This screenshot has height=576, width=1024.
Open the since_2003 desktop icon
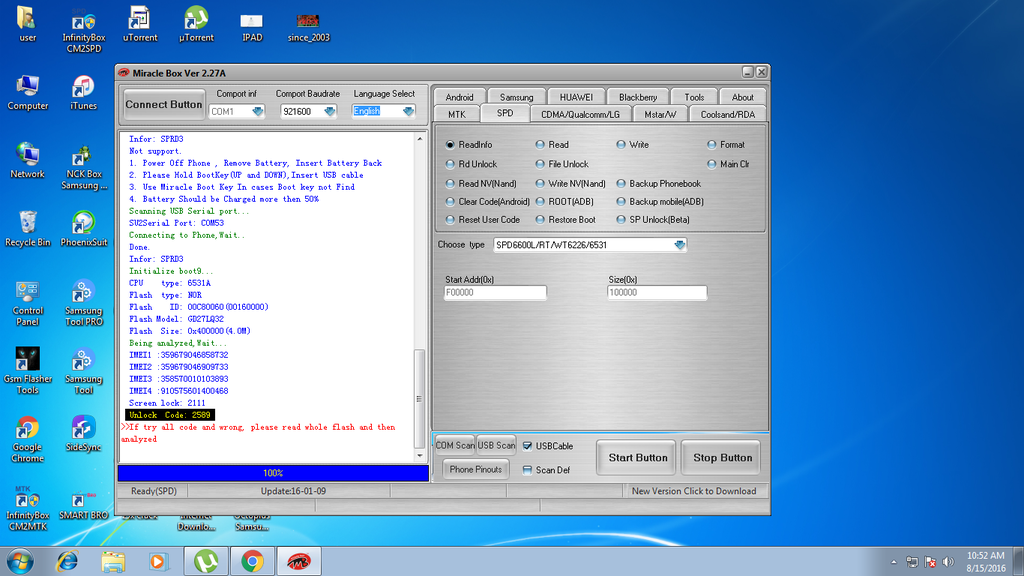pos(308,26)
